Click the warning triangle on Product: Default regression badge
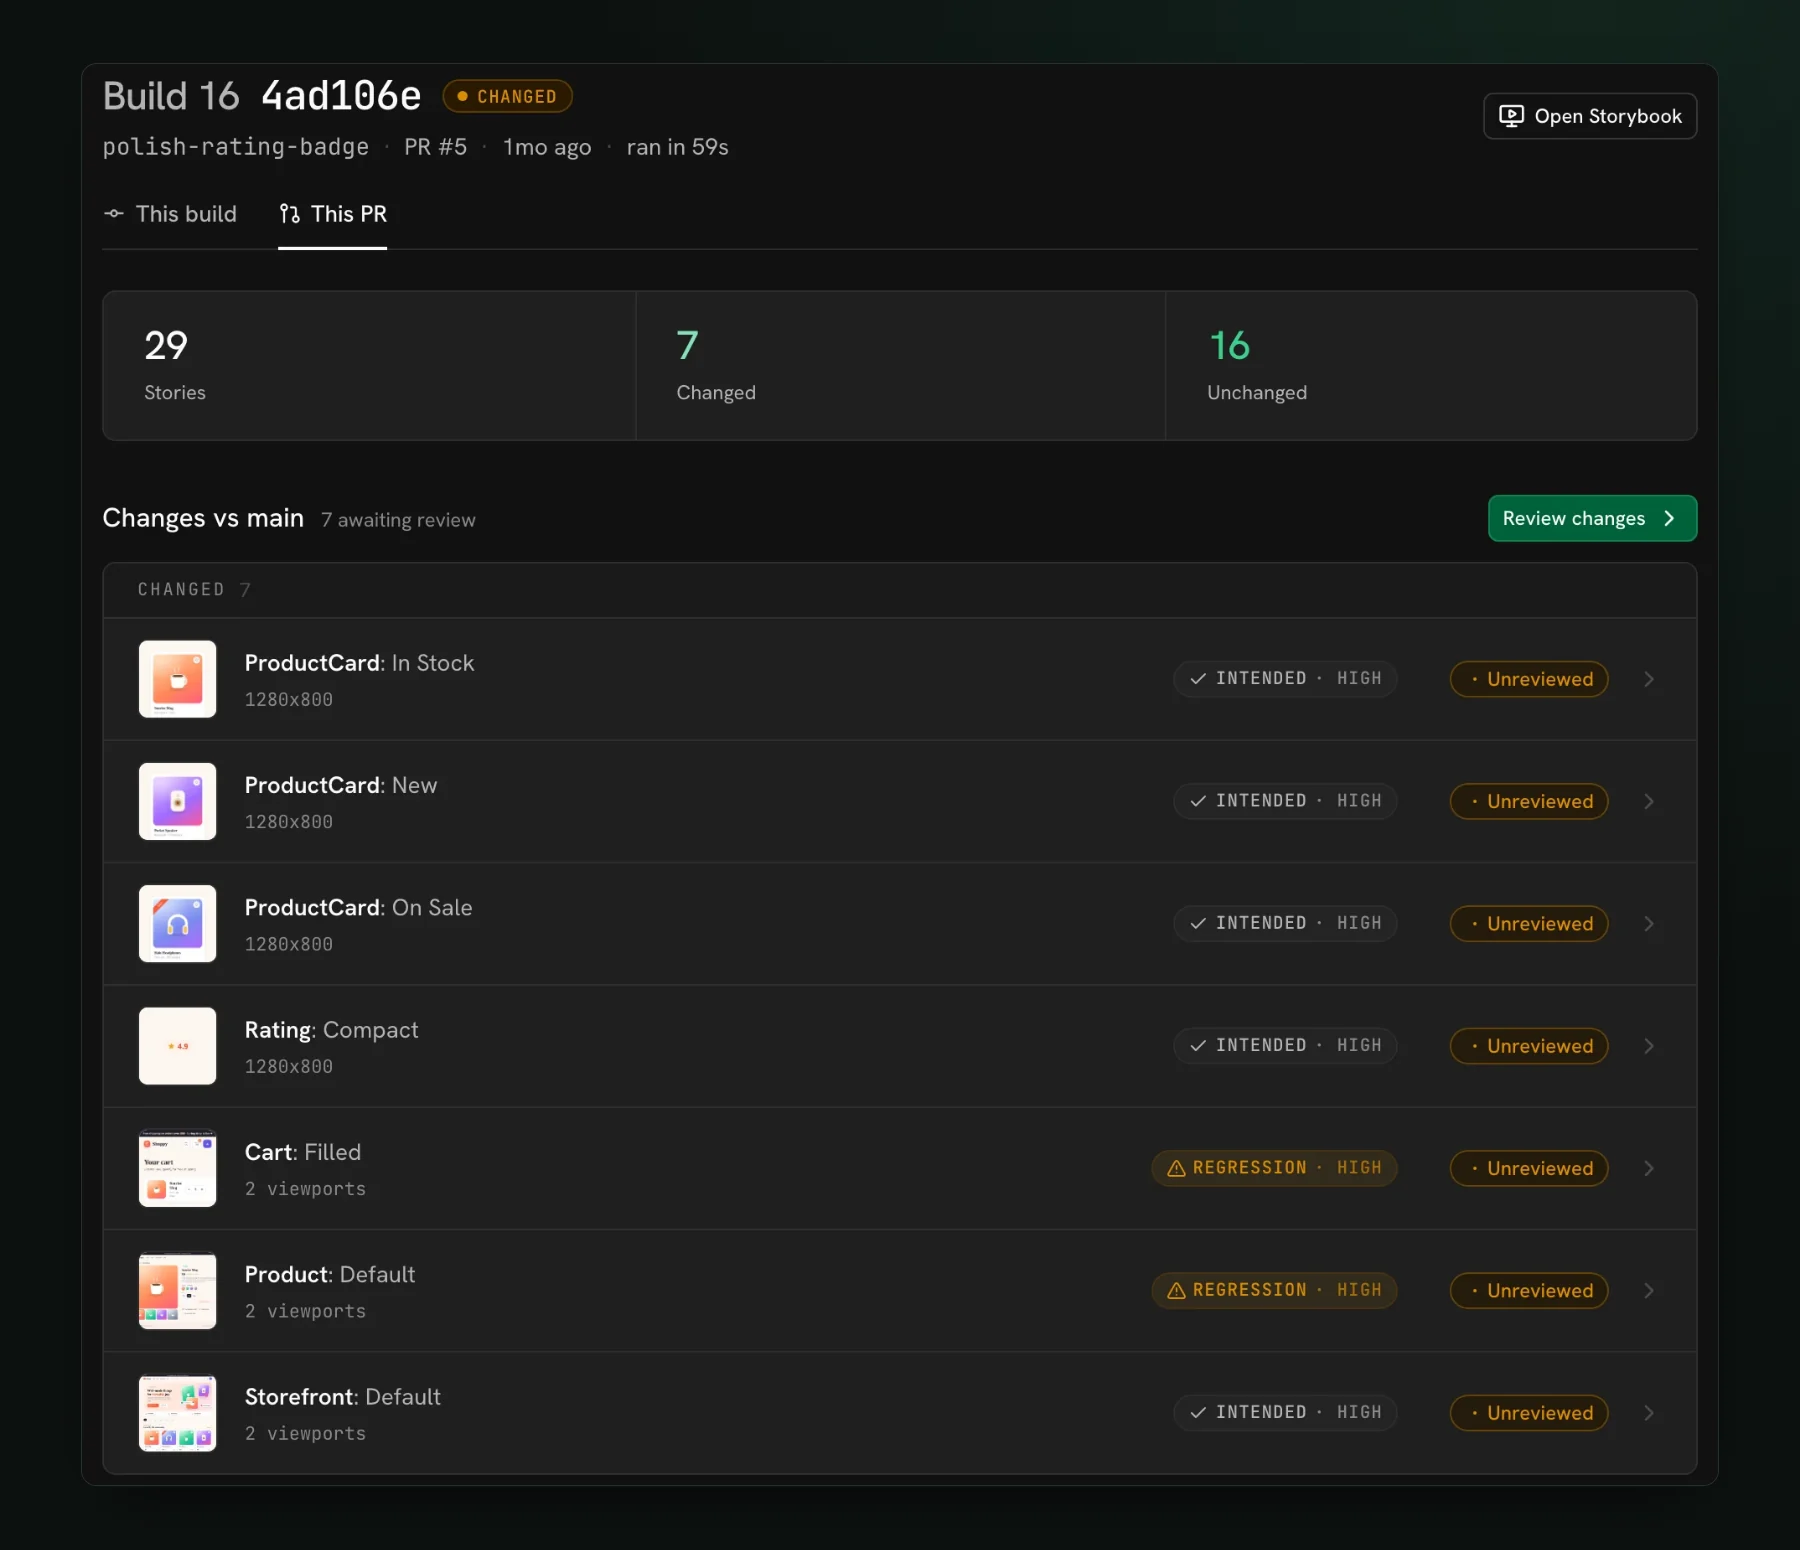The width and height of the screenshot is (1800, 1550). pyautogui.click(x=1176, y=1290)
